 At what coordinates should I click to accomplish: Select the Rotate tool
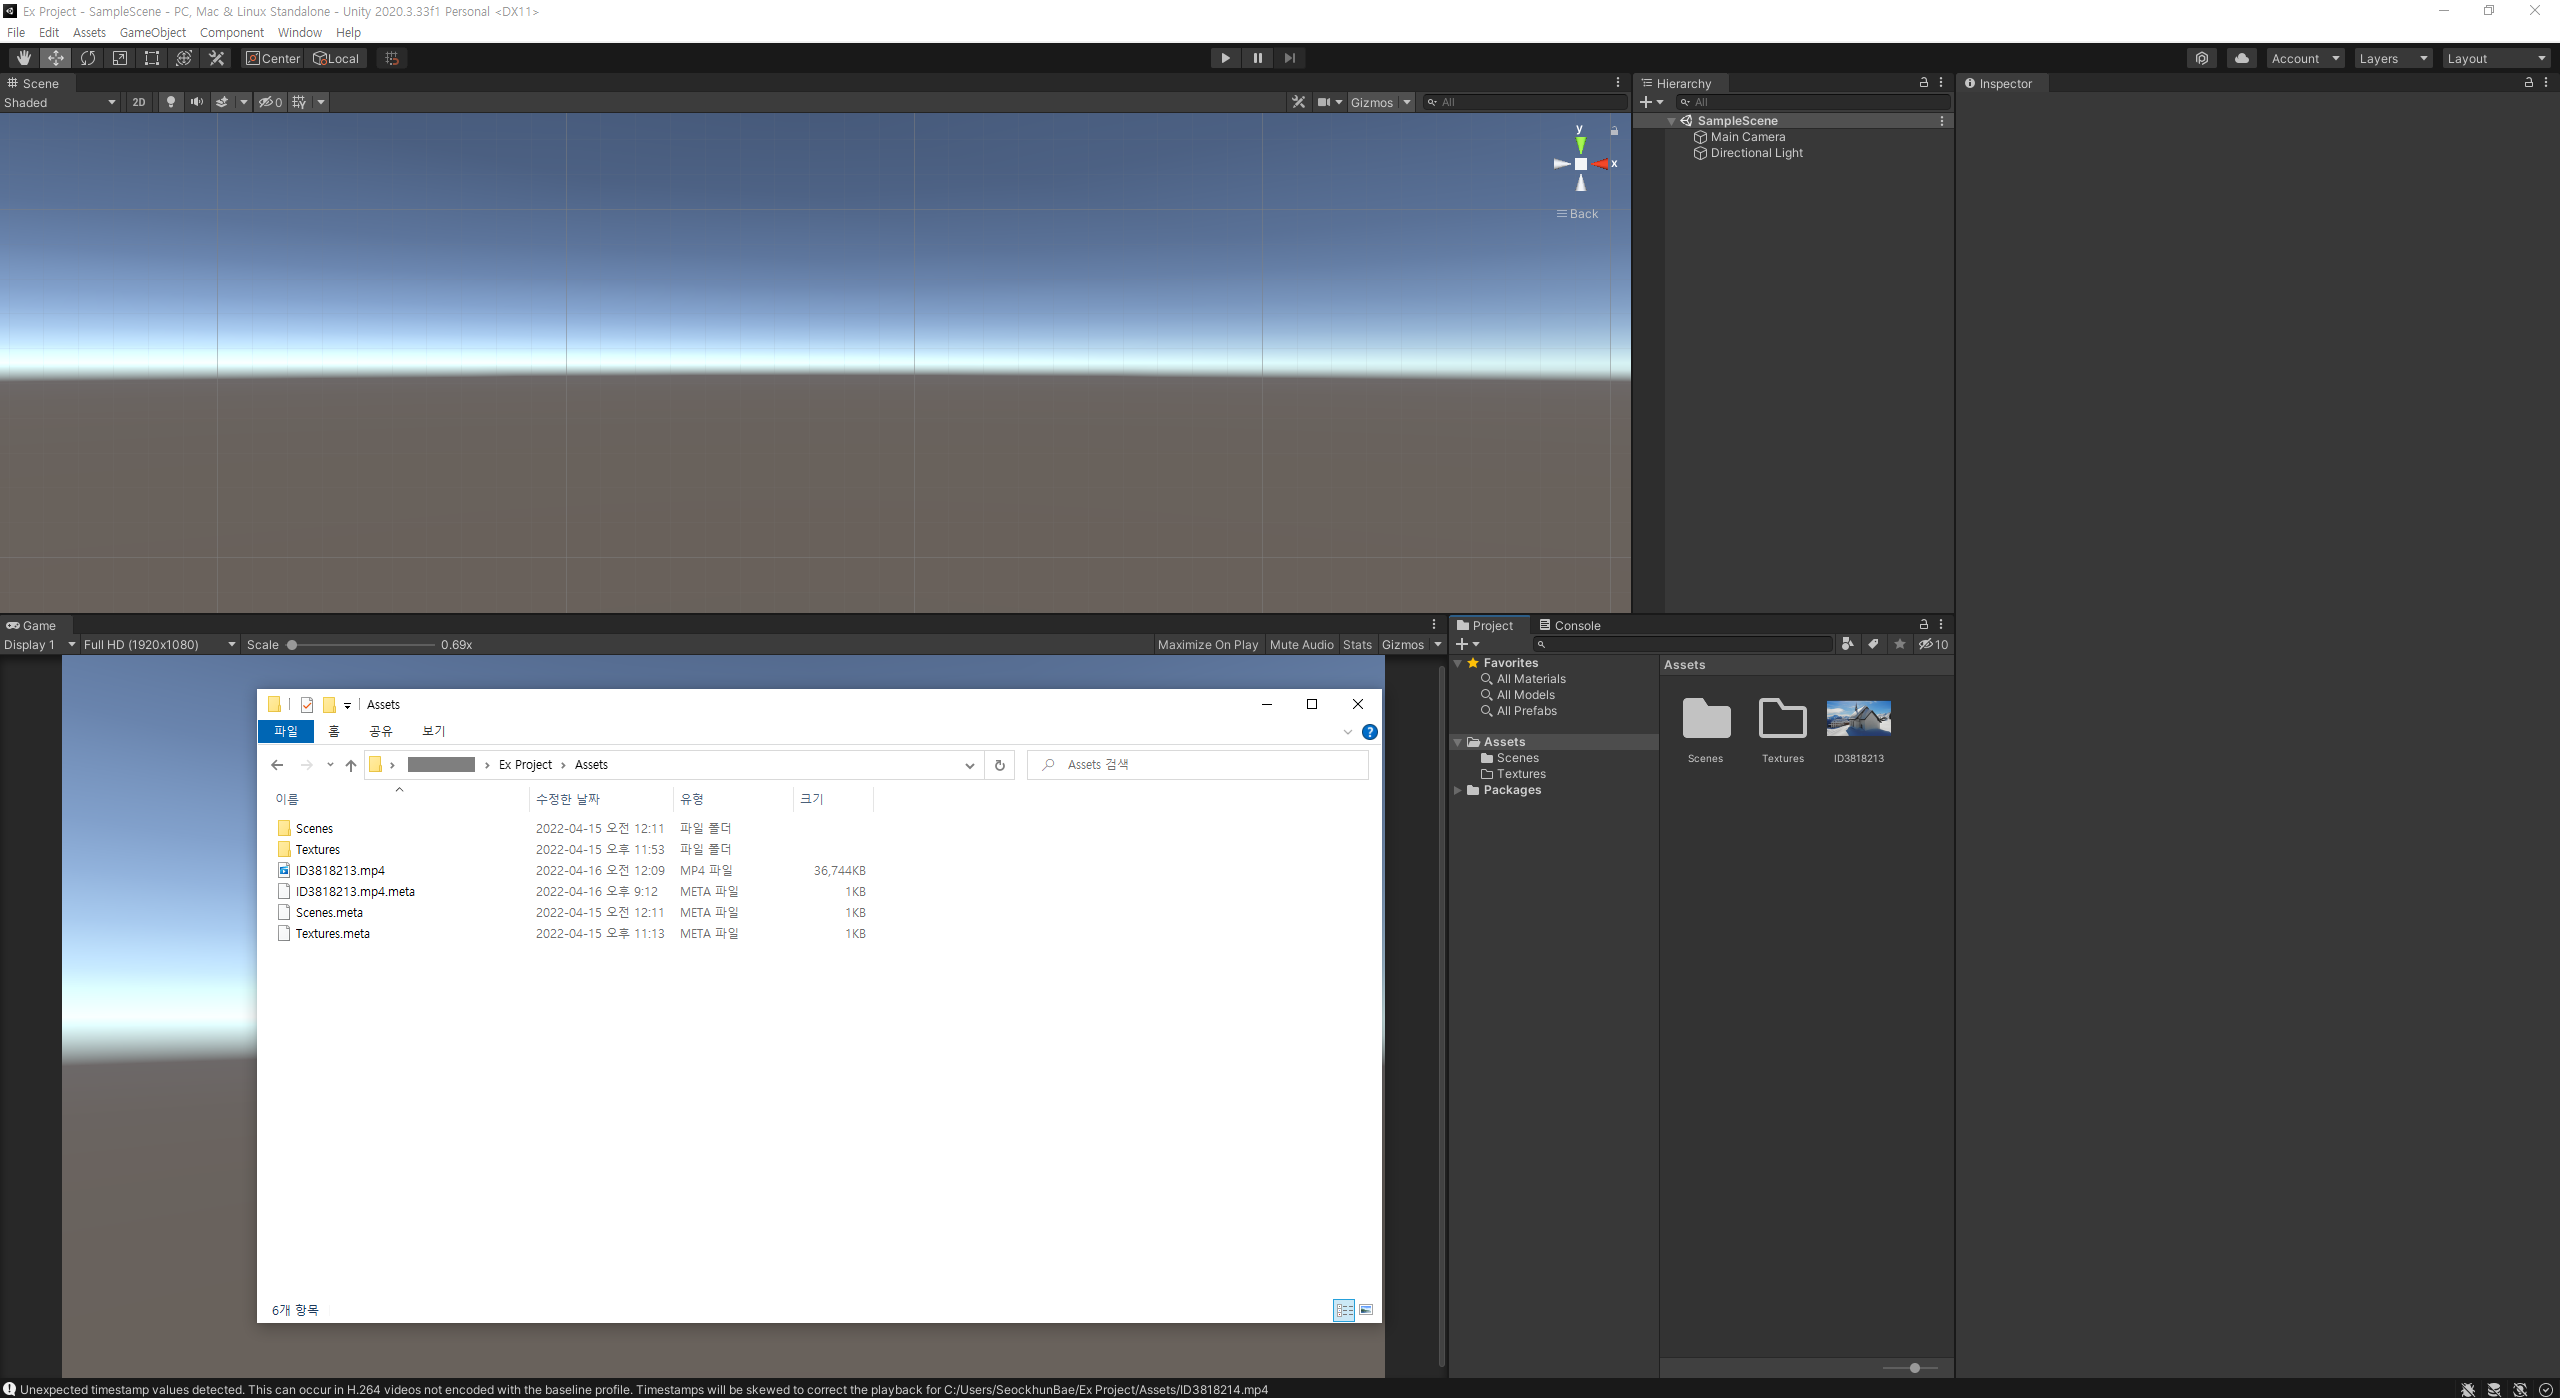point(88,58)
